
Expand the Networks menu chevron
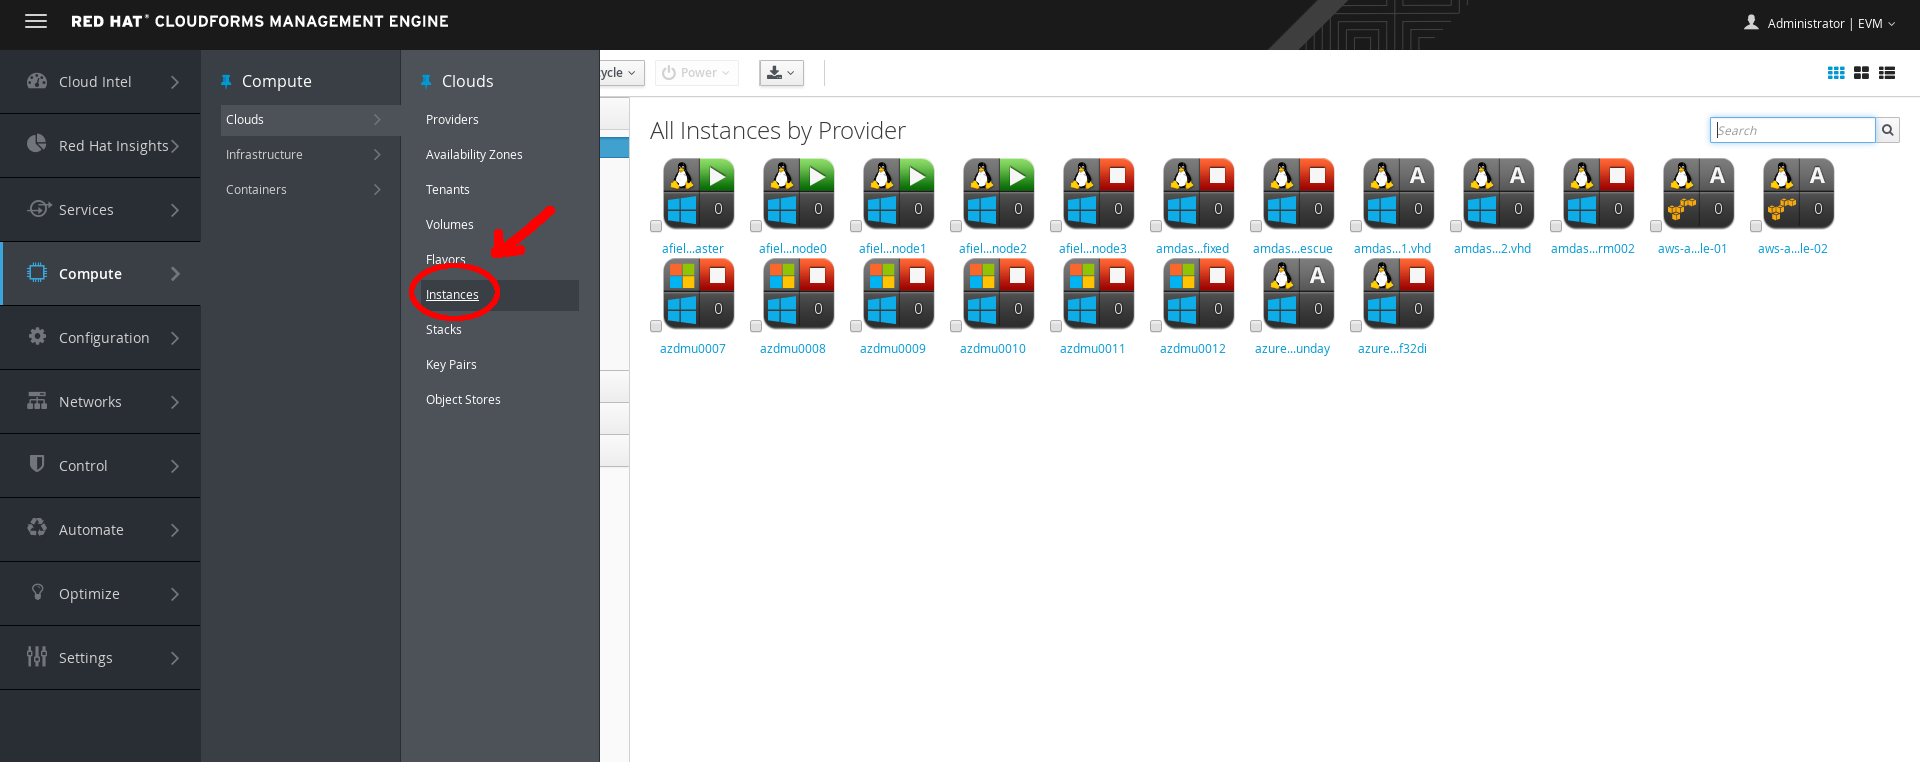(175, 402)
